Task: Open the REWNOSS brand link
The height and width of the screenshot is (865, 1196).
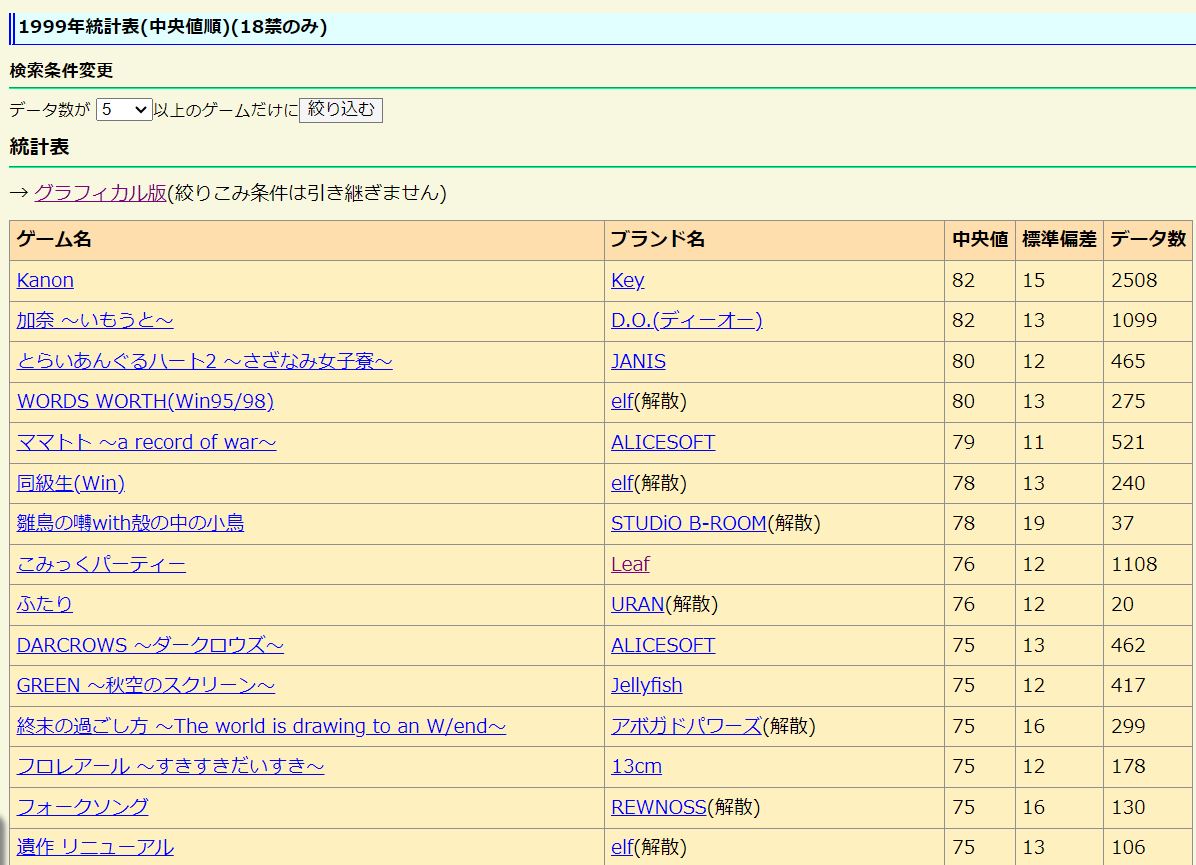Action: [x=659, y=807]
